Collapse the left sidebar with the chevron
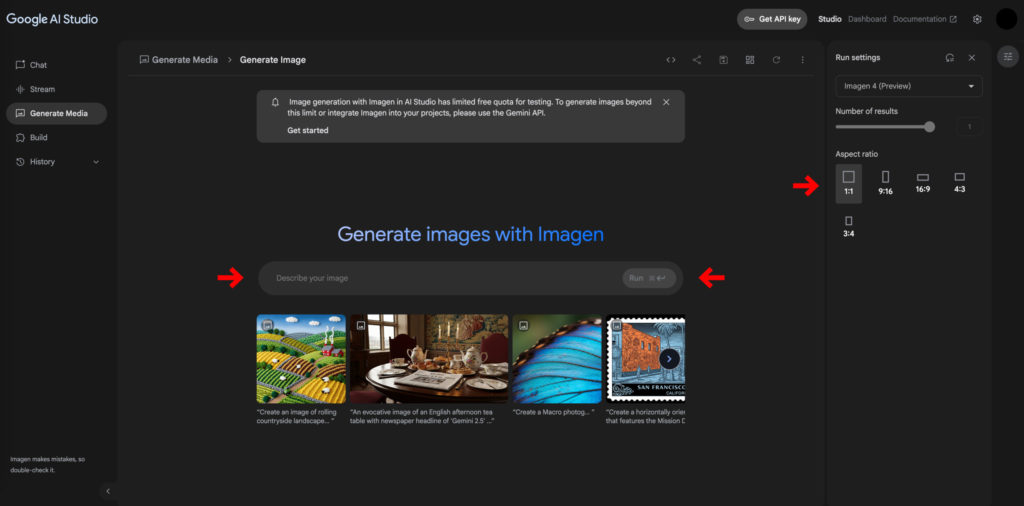The image size is (1024, 506). [x=108, y=492]
